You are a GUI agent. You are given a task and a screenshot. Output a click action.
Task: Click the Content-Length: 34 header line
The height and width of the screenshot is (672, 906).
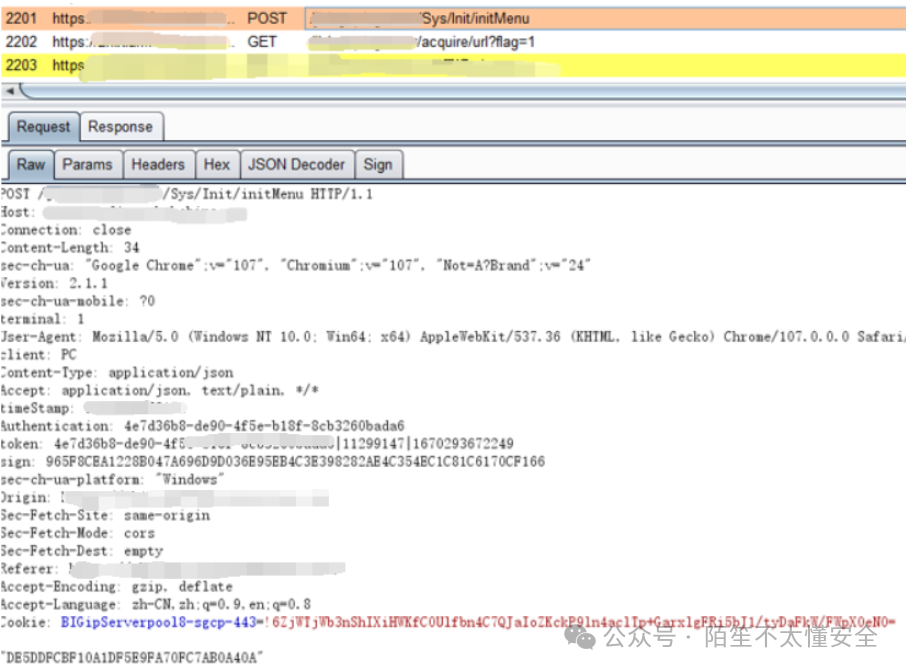[x=70, y=247]
